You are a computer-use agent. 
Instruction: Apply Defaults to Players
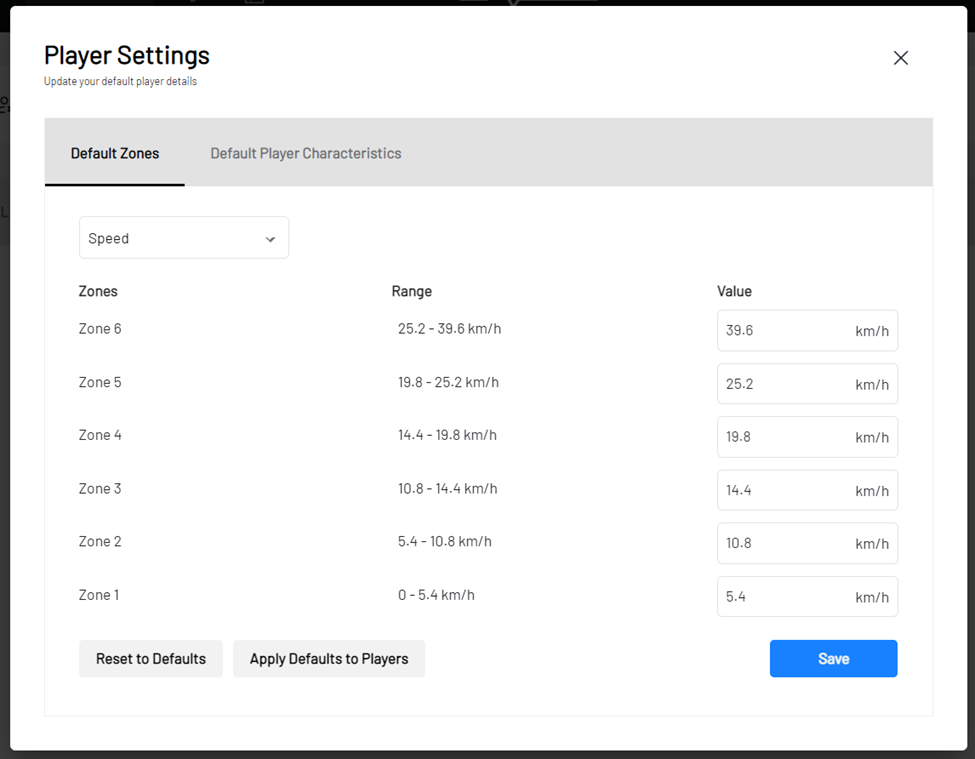329,659
